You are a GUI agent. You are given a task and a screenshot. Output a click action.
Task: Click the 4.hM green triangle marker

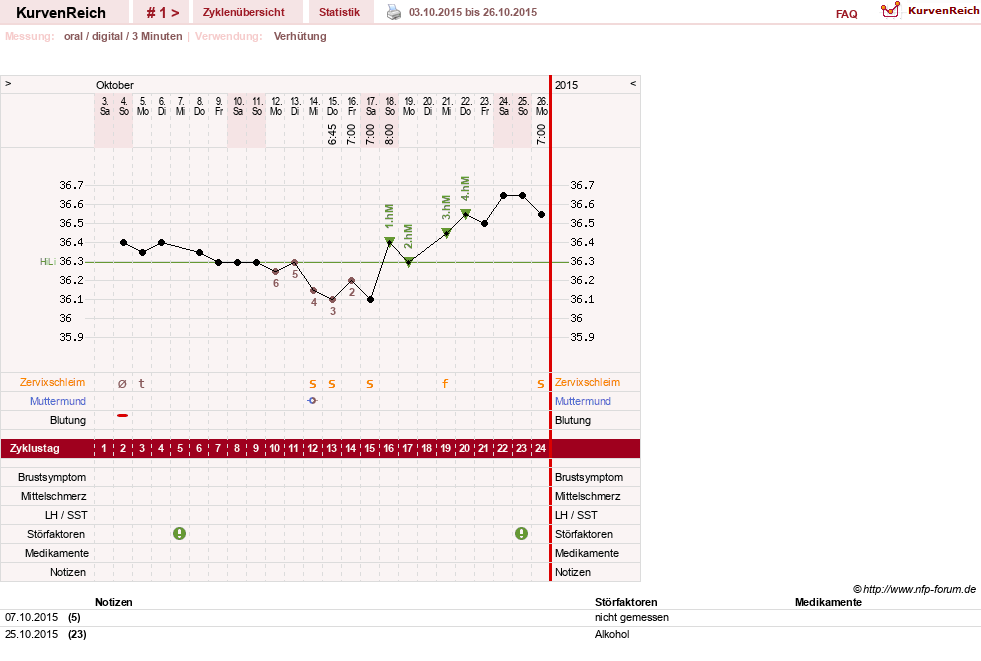465,213
